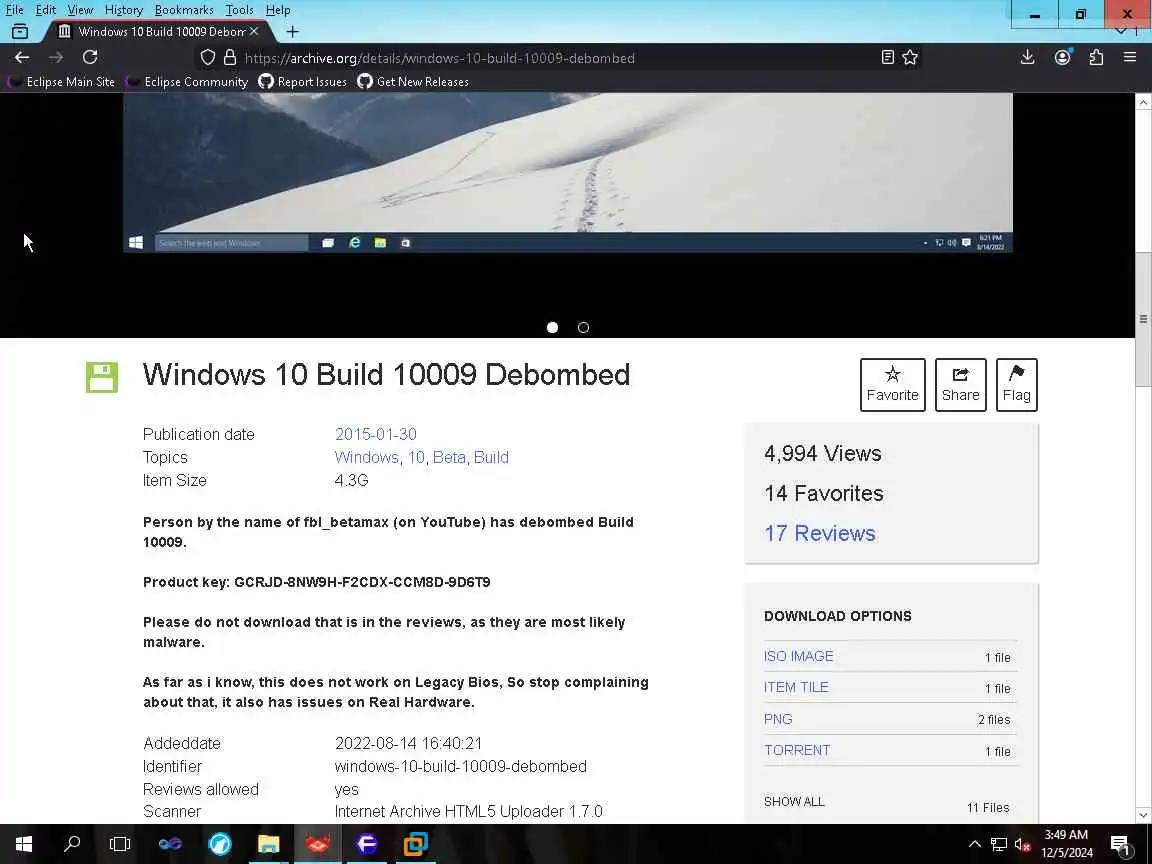Open the purple F app on the taskbar

point(366,844)
